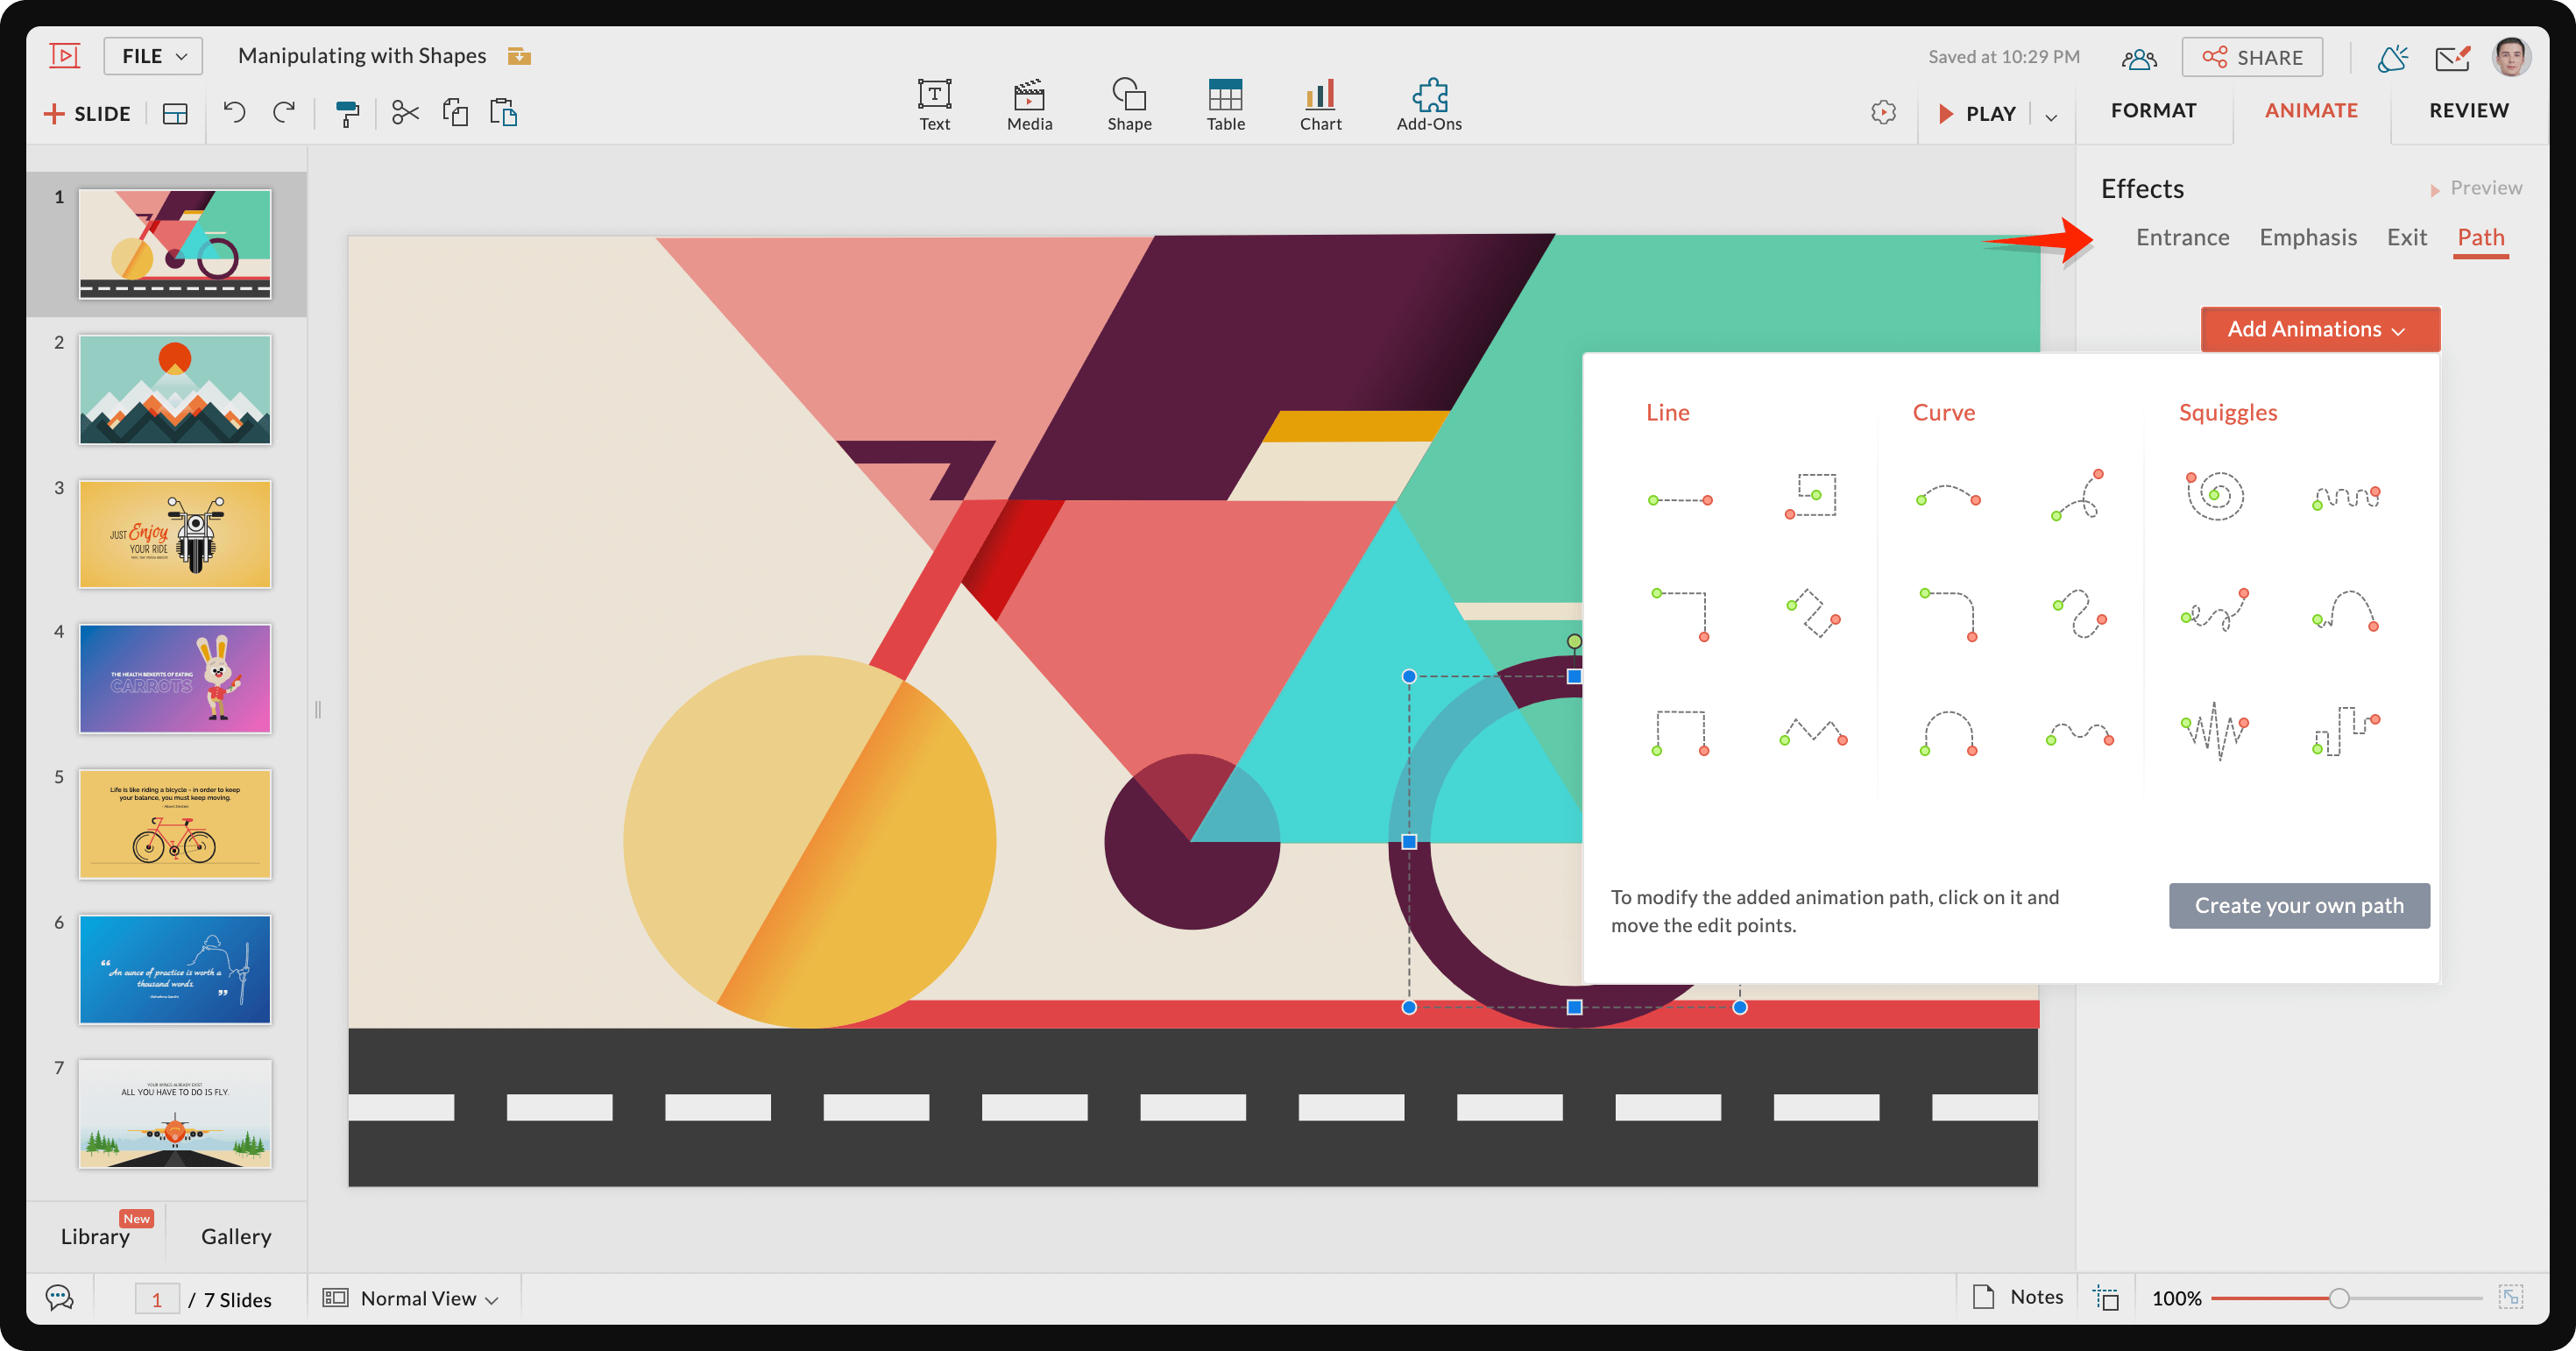Select the spiral squiggle path animation

pyautogui.click(x=2215, y=495)
